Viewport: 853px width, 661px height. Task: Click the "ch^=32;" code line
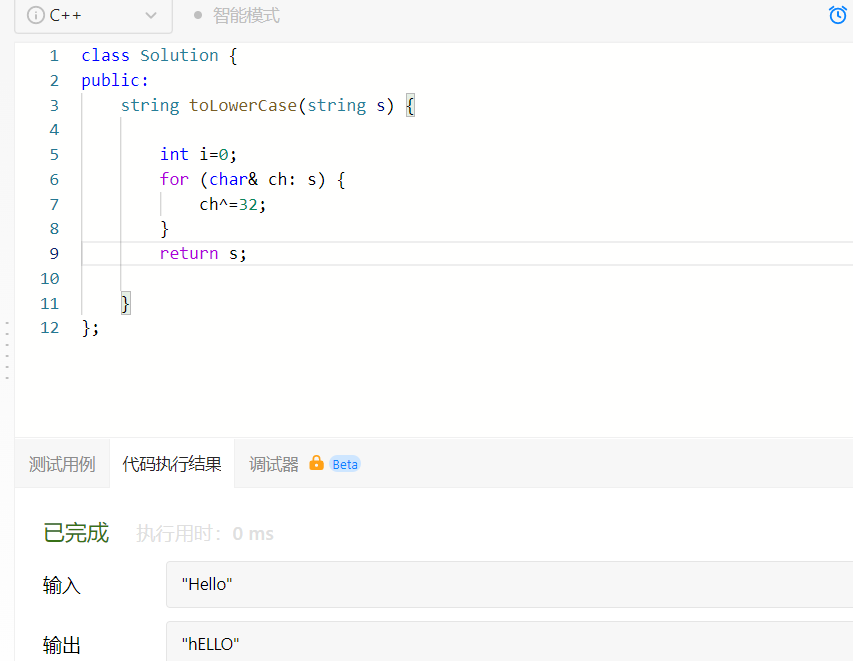233,205
